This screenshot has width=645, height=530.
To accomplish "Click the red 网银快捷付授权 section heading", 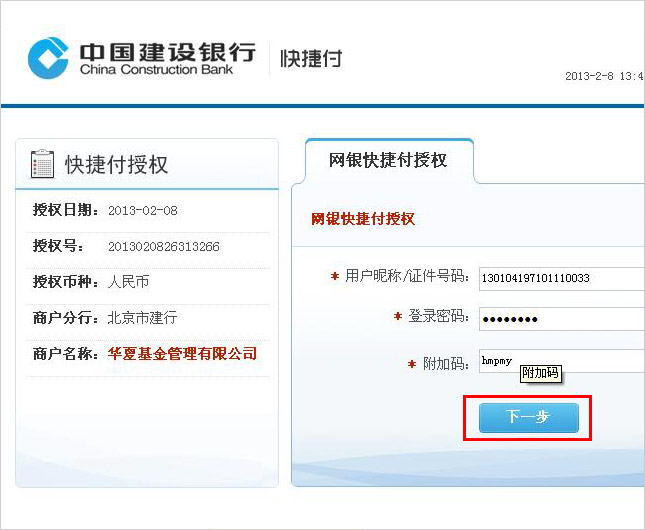I will [362, 219].
